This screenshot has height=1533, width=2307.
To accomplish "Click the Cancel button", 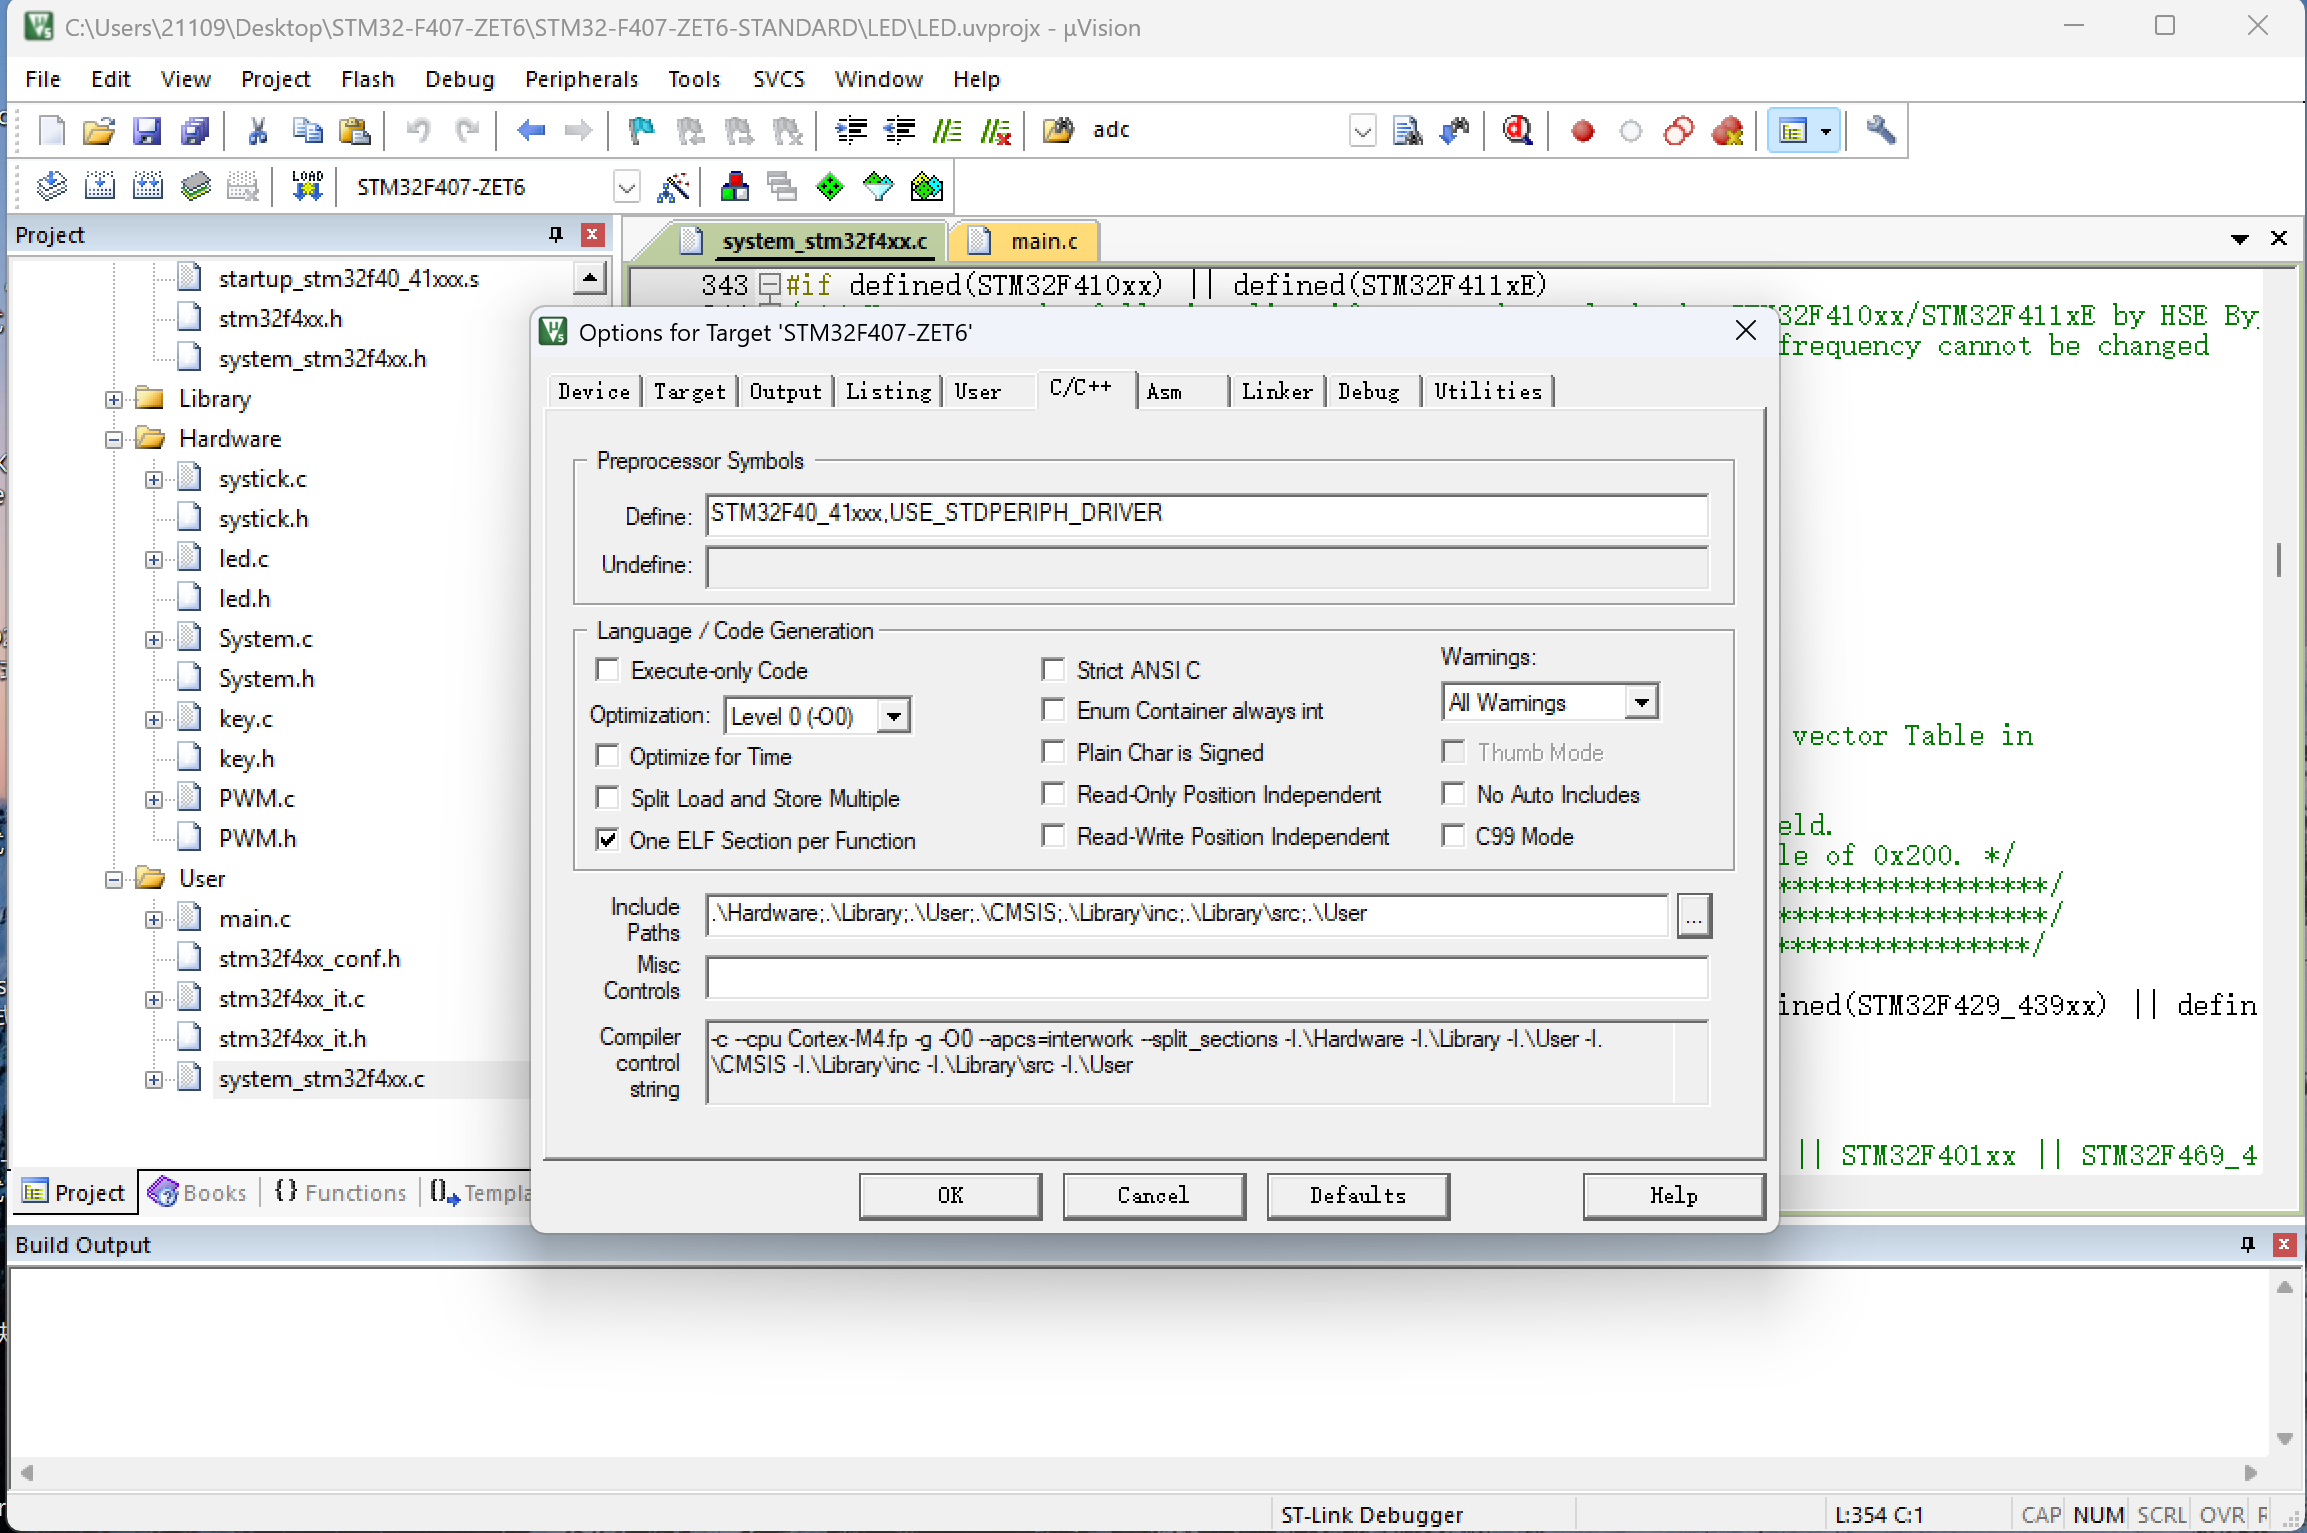I will (1154, 1195).
